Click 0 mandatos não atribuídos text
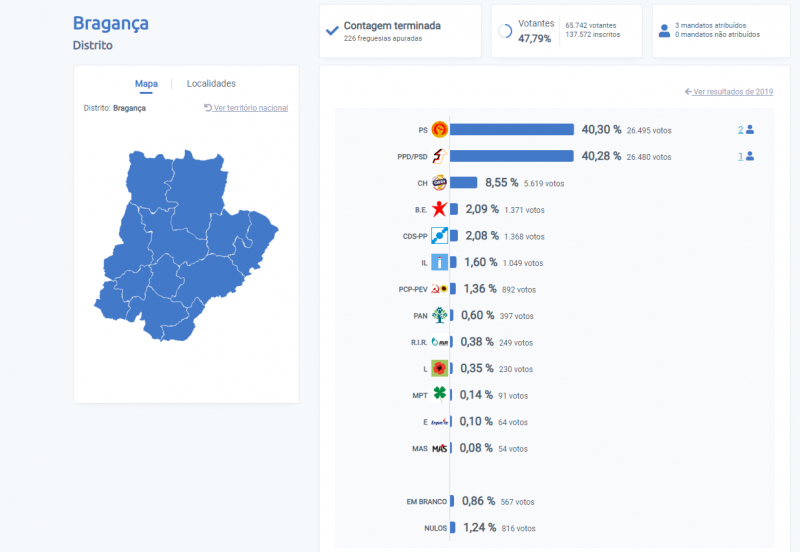800x552 pixels. point(717,35)
